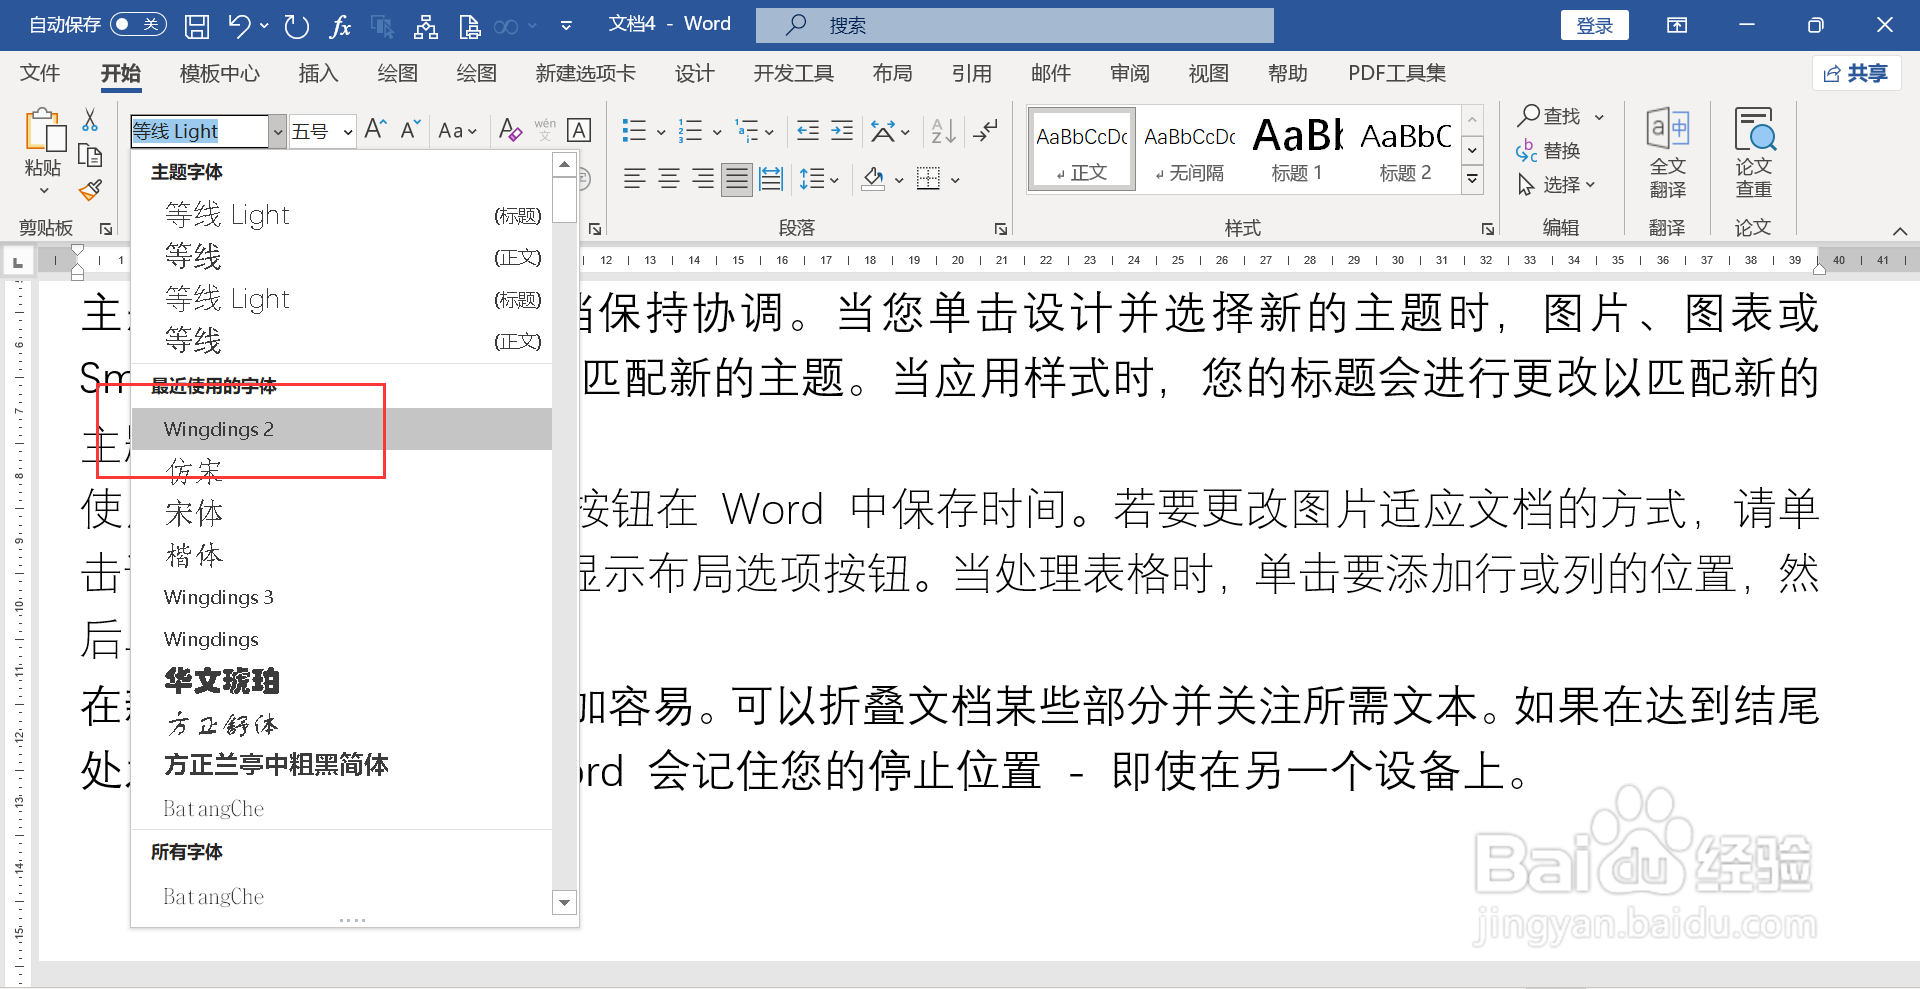Toggle show/hide paragraph marks

click(x=986, y=130)
